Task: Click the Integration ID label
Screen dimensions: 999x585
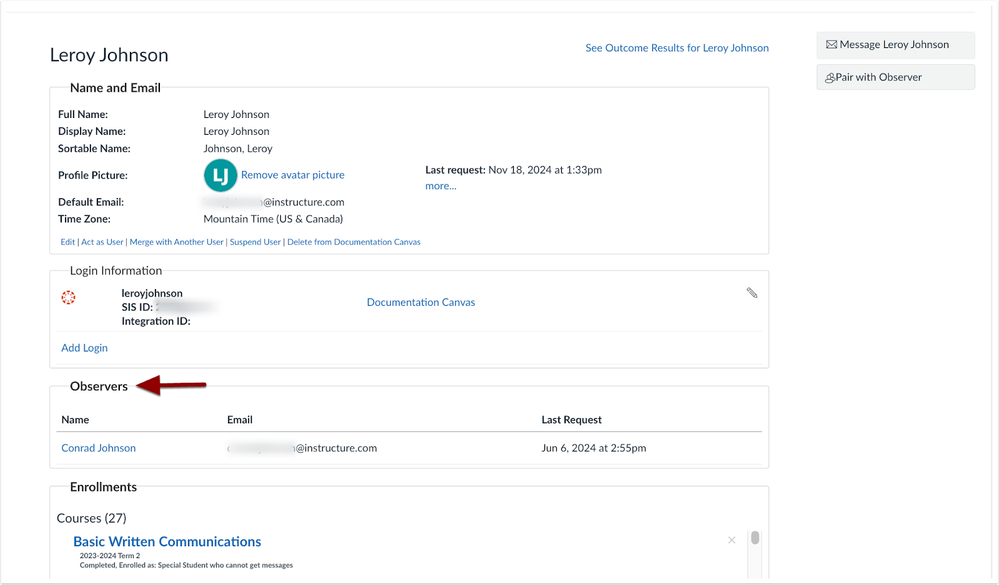Action: coord(156,321)
